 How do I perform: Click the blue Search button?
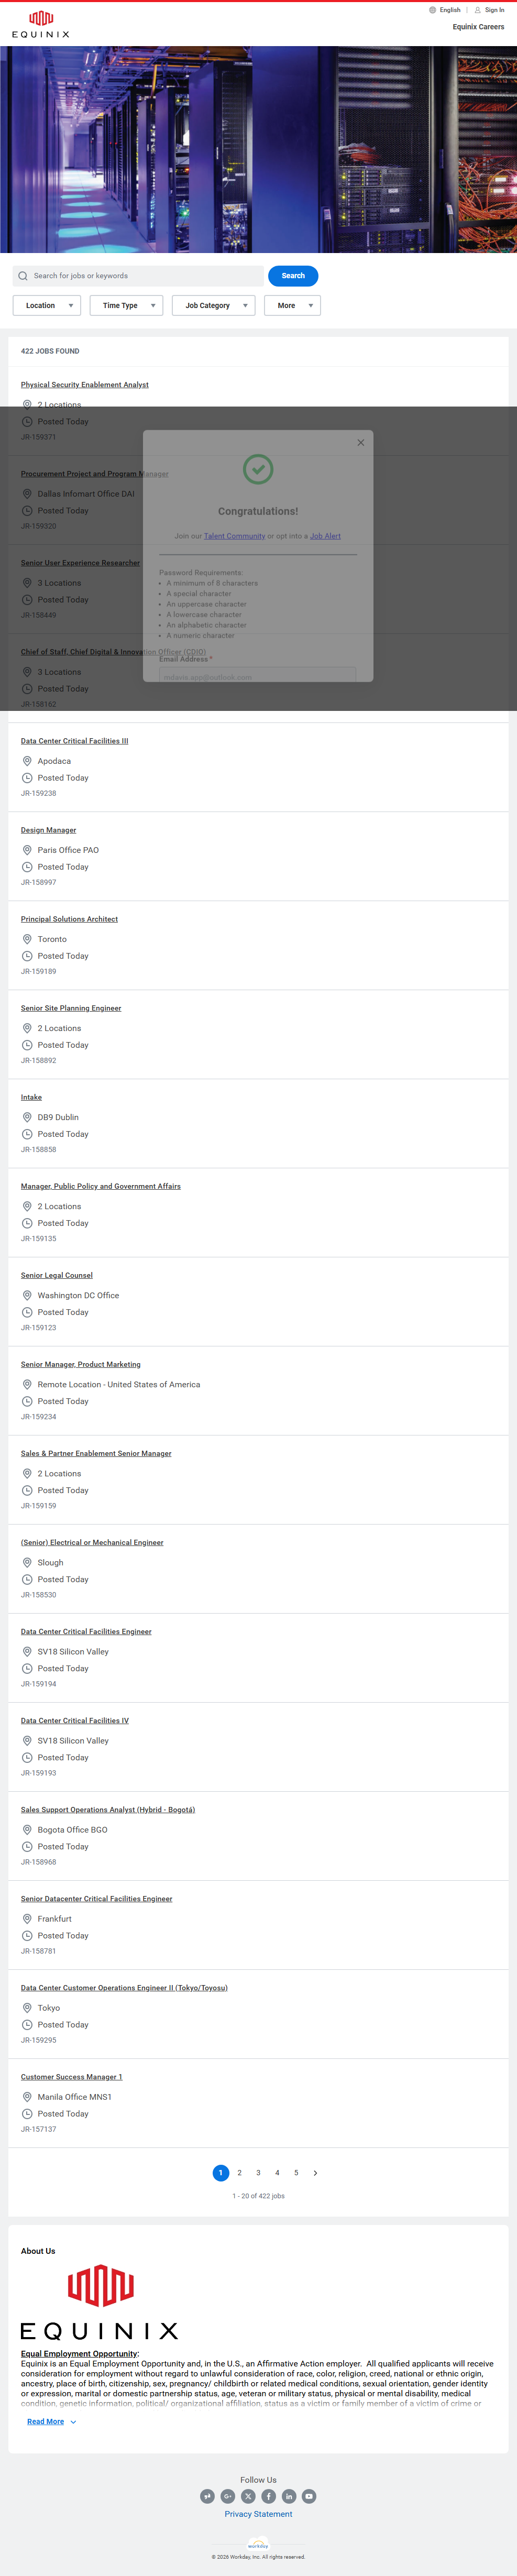[293, 276]
